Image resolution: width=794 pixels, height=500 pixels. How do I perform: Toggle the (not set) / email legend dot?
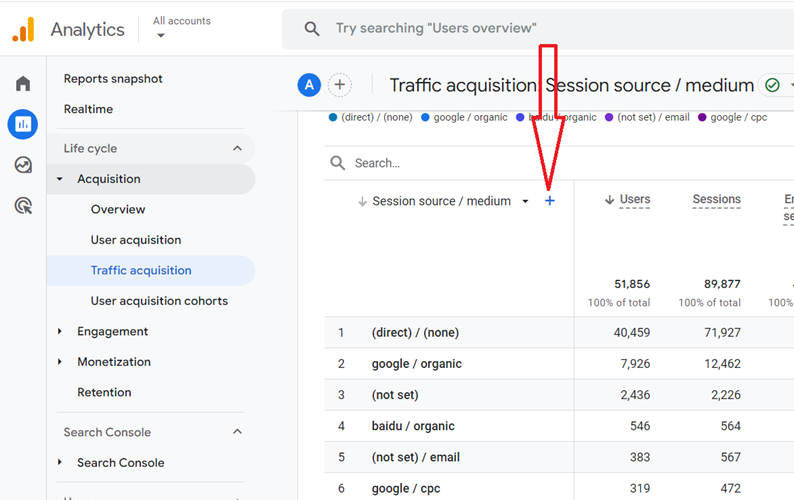tap(609, 118)
